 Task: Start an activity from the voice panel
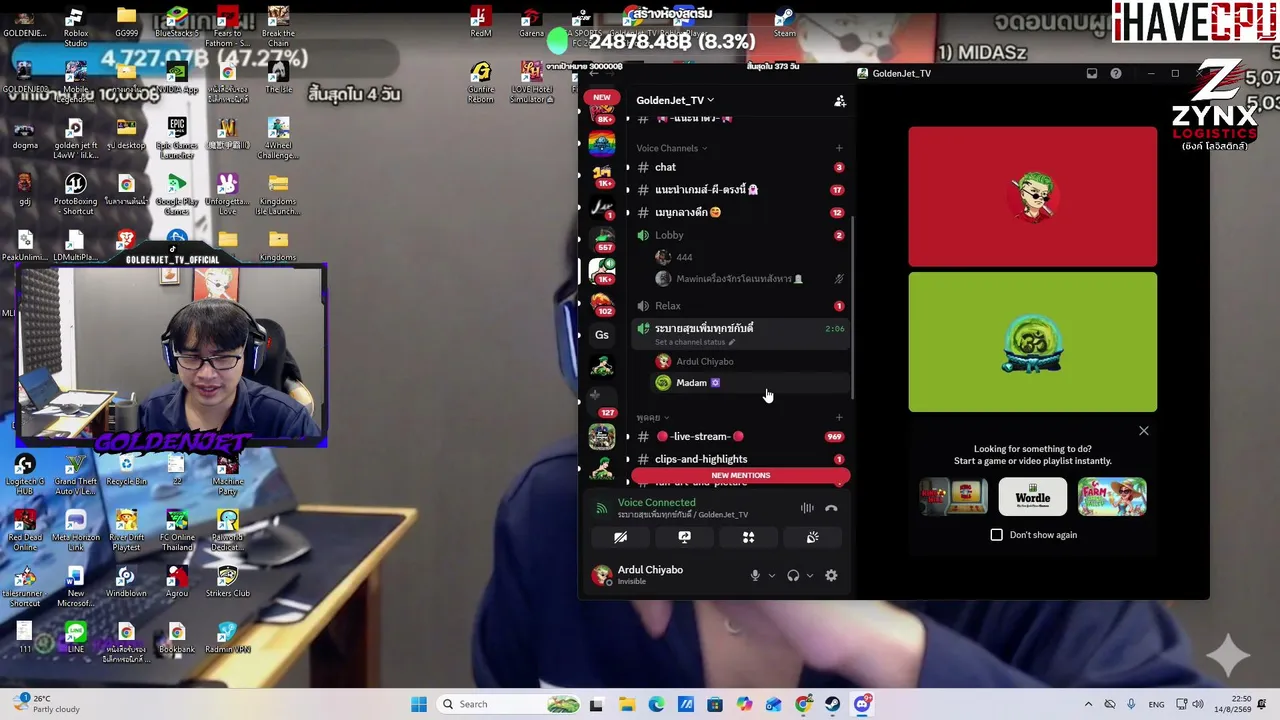tap(748, 537)
